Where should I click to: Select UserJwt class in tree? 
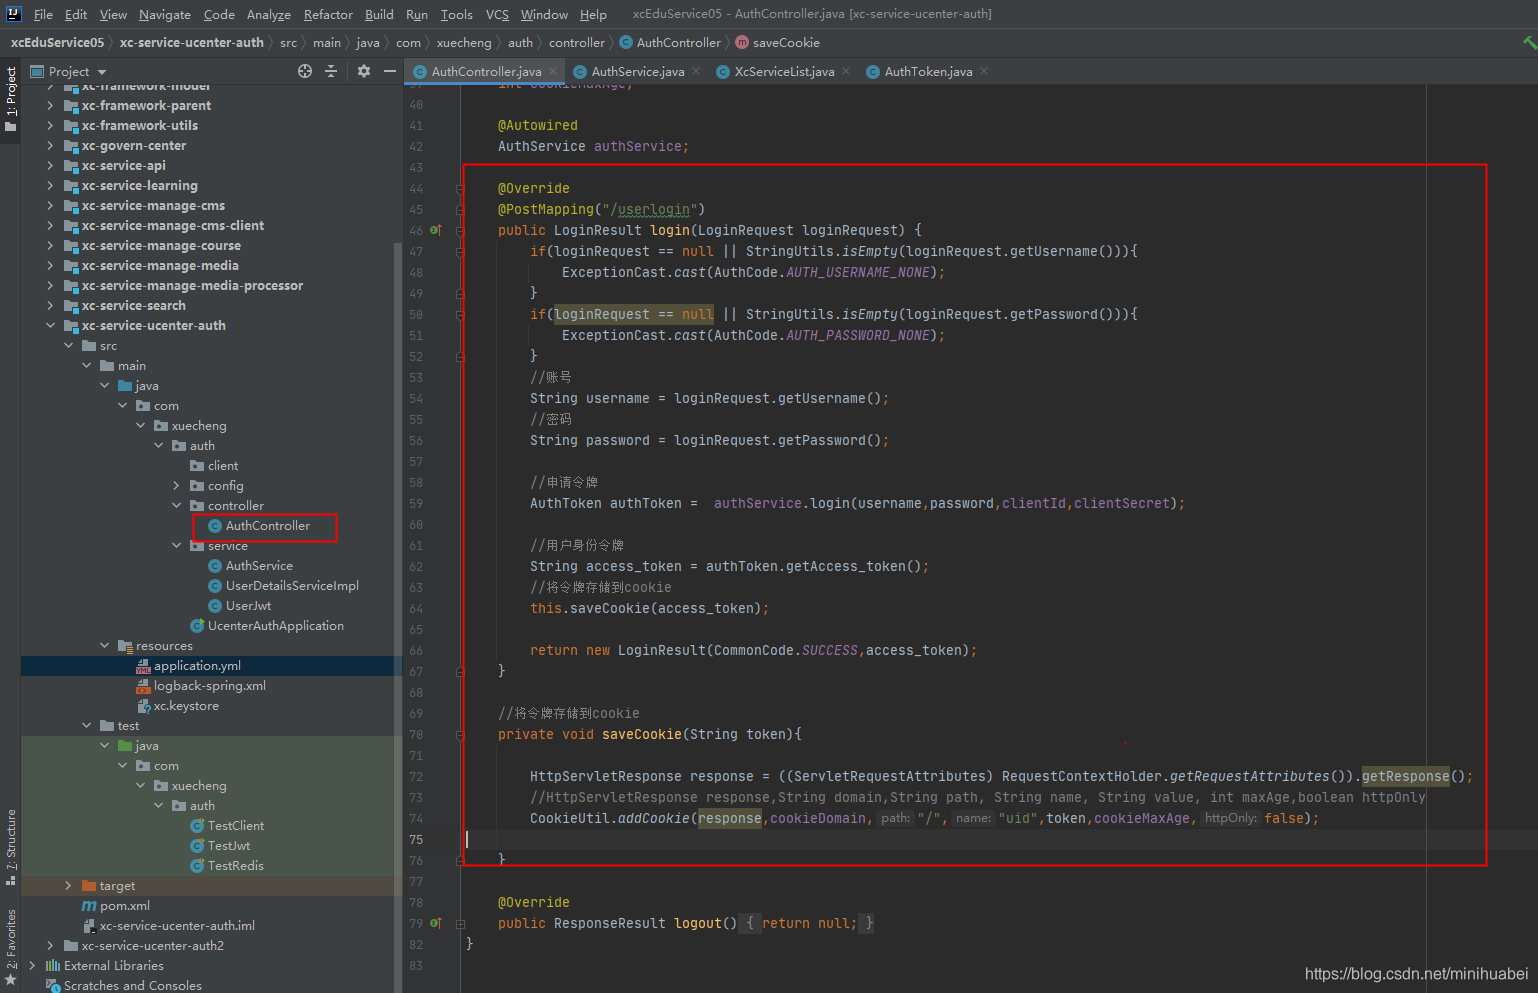coord(248,605)
